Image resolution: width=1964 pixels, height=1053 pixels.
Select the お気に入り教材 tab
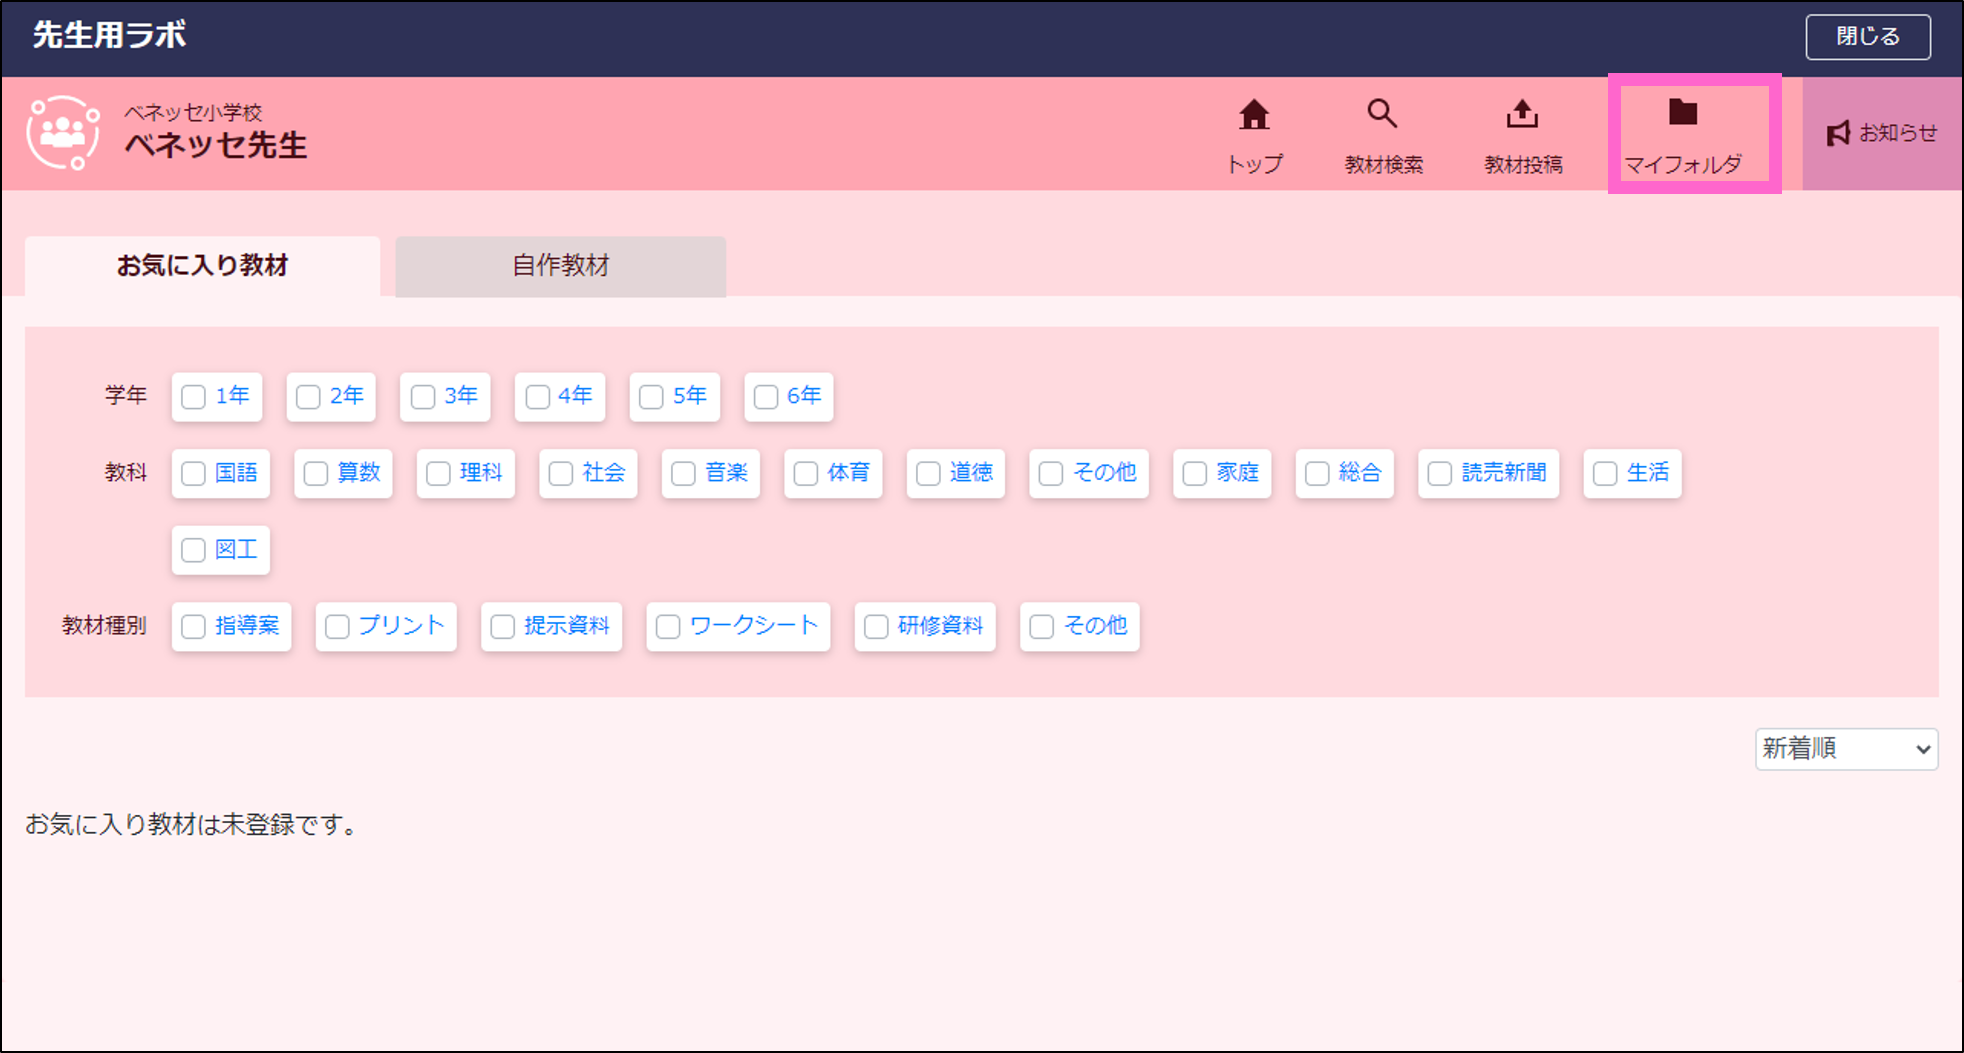pyautogui.click(x=201, y=266)
